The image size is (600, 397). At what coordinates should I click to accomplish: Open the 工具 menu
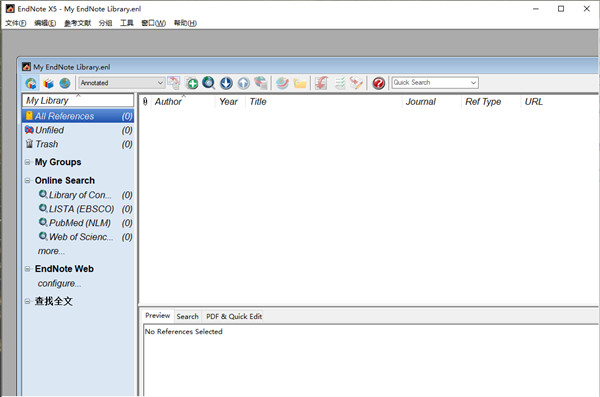127,23
